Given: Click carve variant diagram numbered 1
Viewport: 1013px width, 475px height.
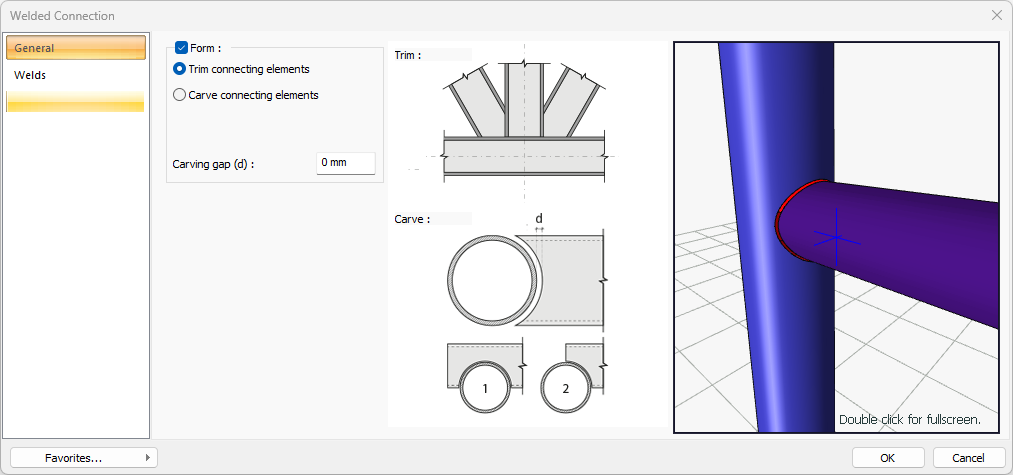Looking at the screenshot, I should point(485,380).
